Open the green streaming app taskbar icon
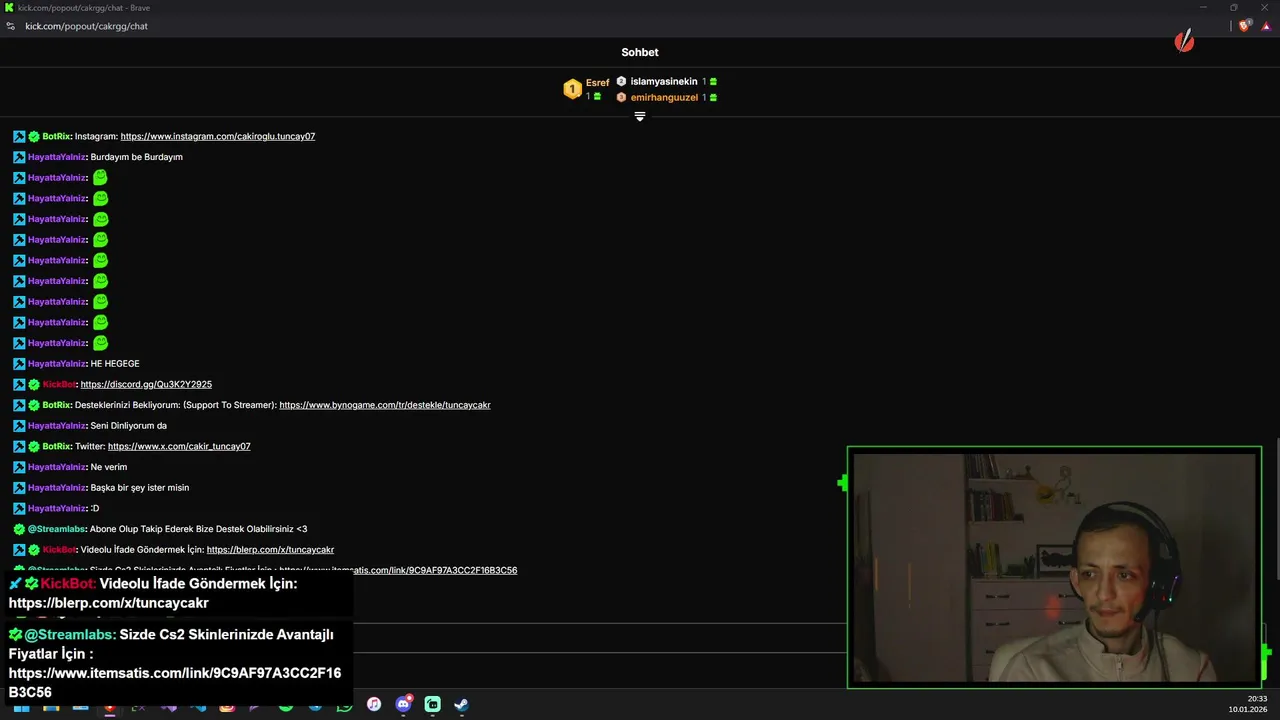The height and width of the screenshot is (720, 1280). coord(432,704)
